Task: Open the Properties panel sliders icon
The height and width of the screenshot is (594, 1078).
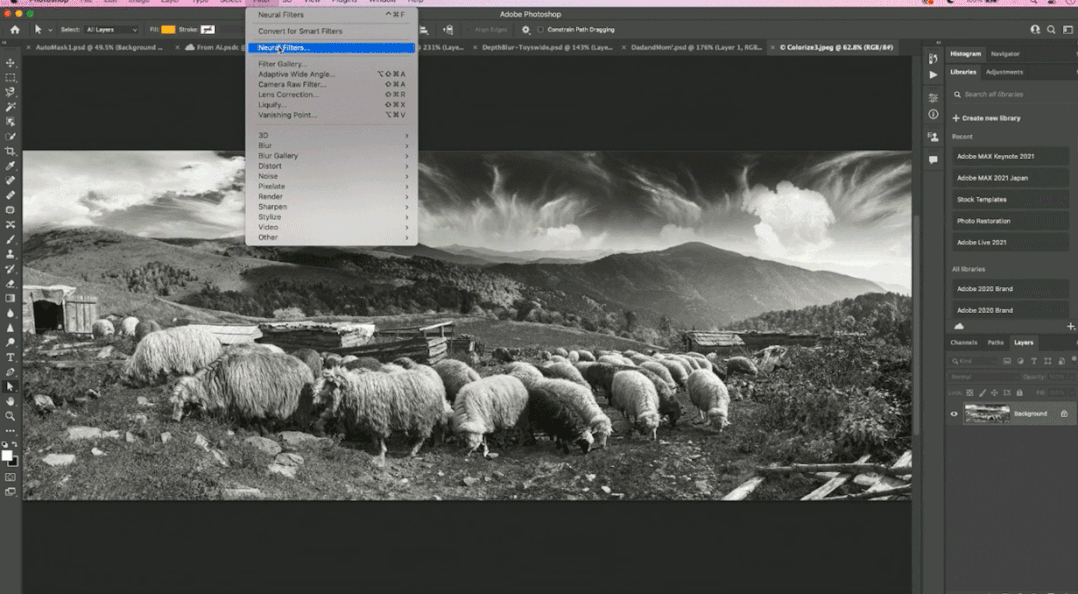Action: (933, 98)
